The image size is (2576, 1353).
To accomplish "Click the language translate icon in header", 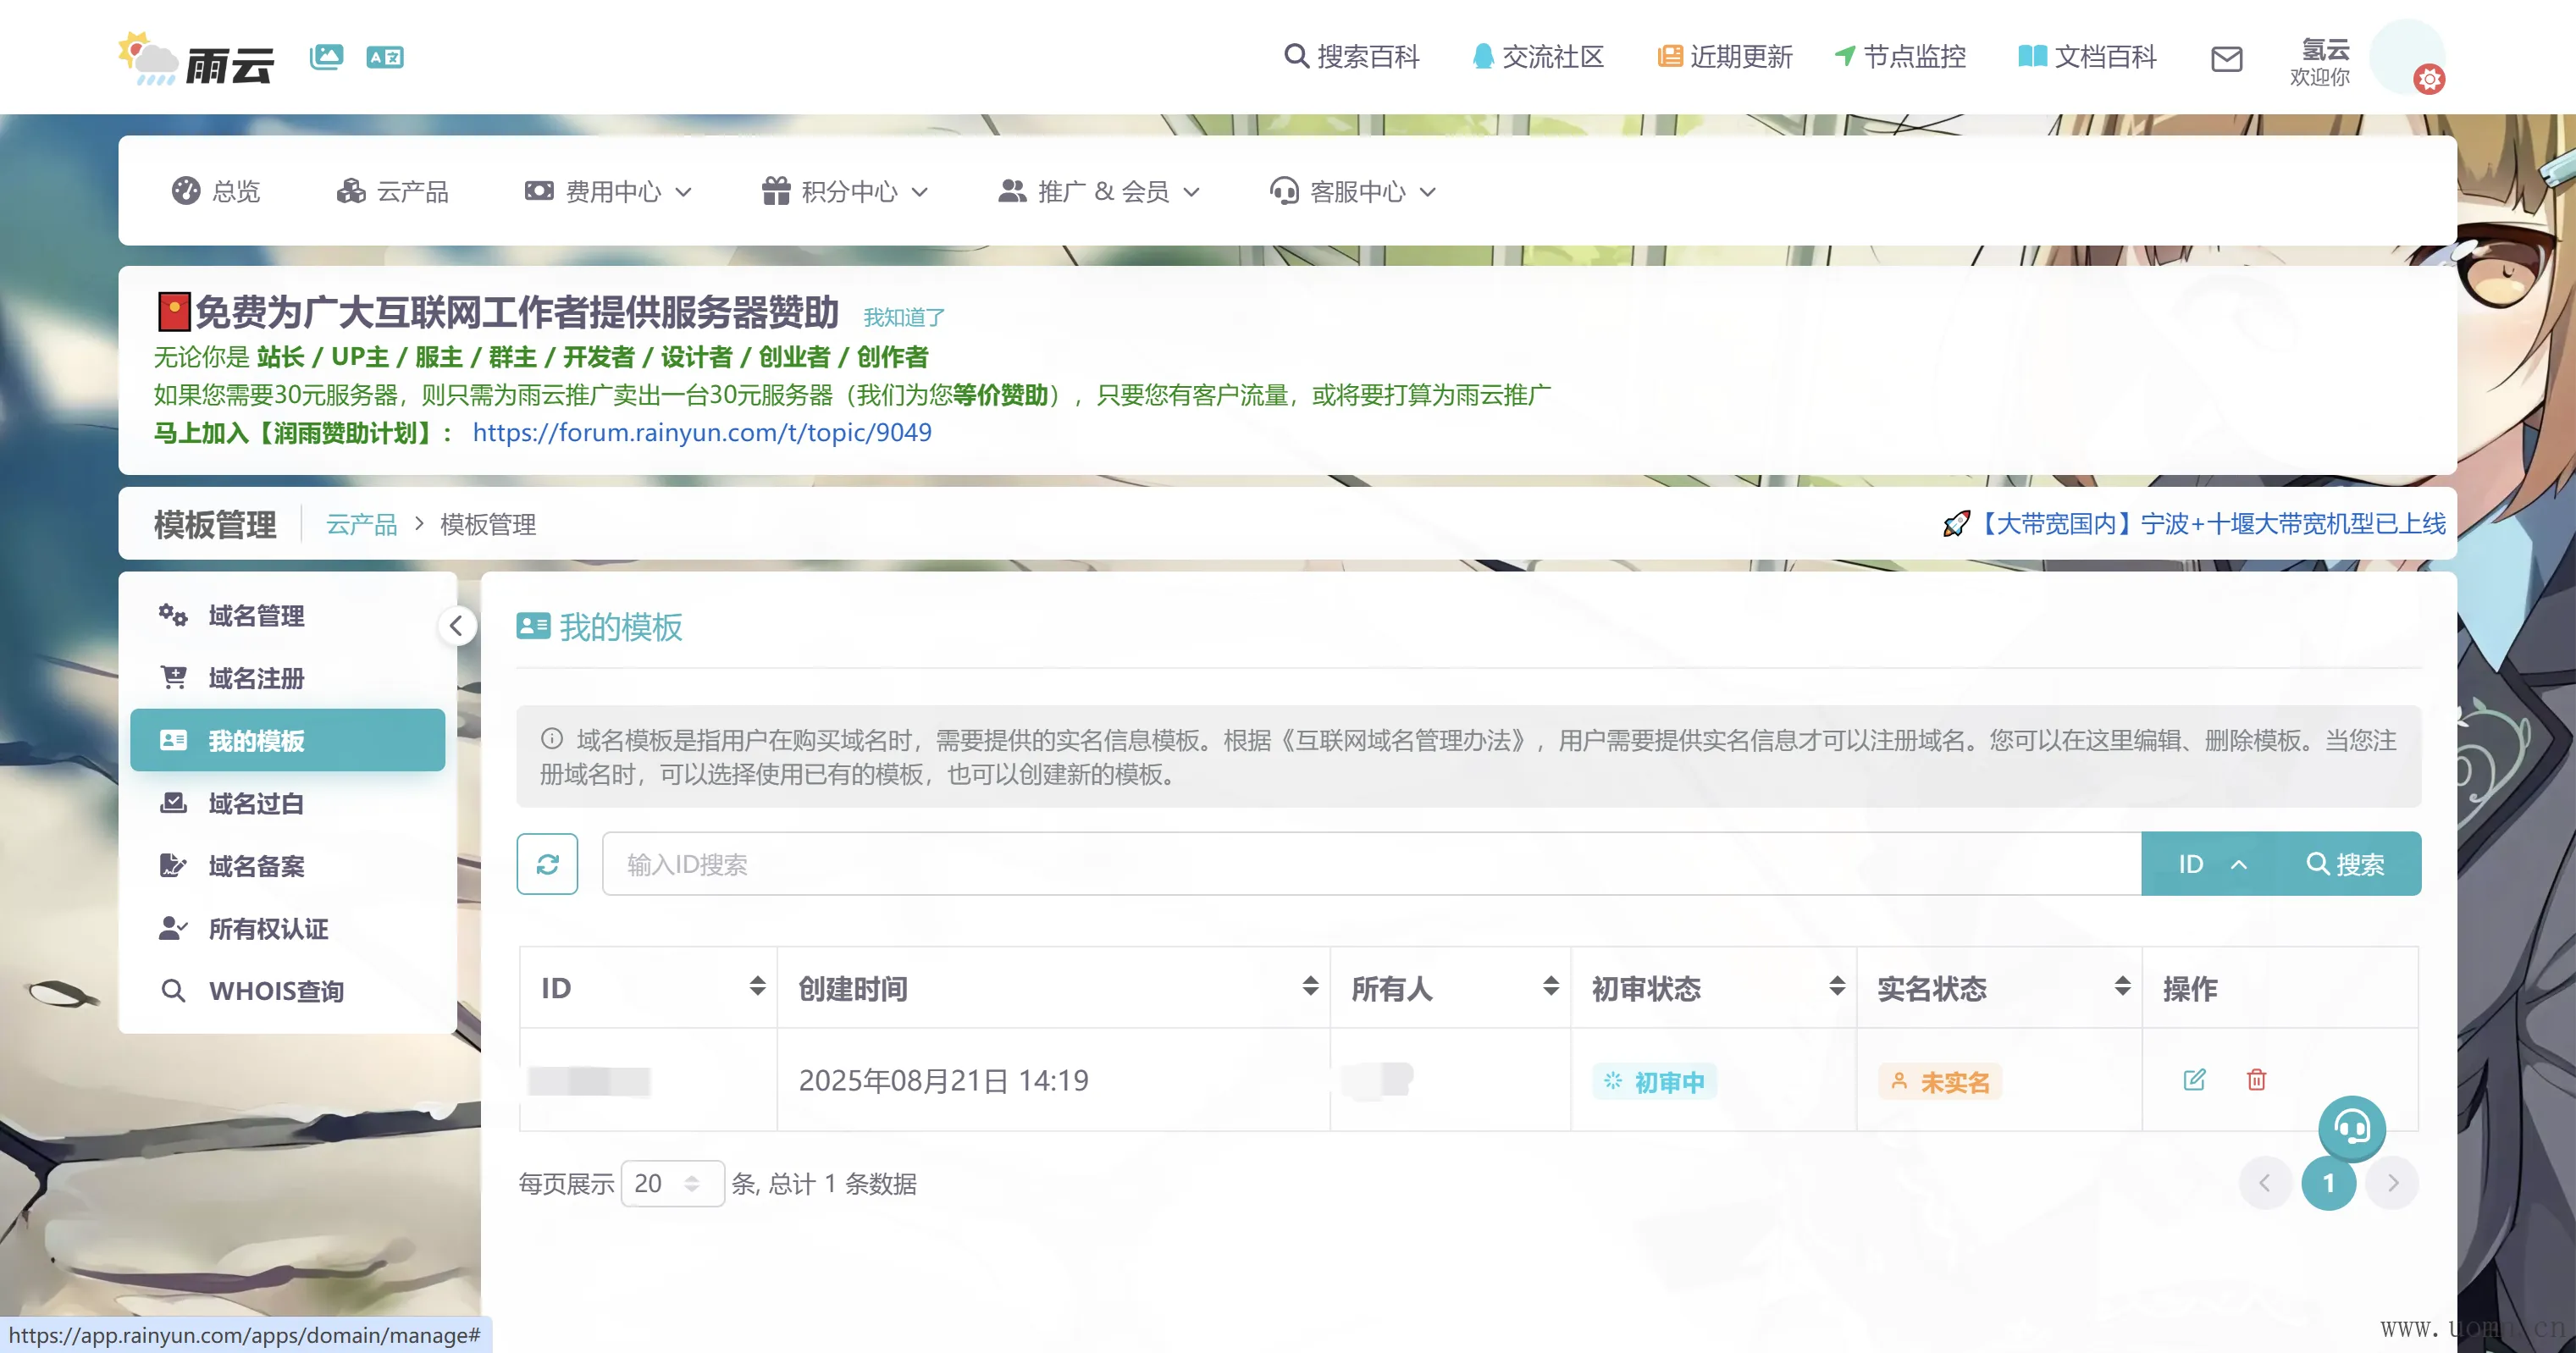I will pos(384,57).
